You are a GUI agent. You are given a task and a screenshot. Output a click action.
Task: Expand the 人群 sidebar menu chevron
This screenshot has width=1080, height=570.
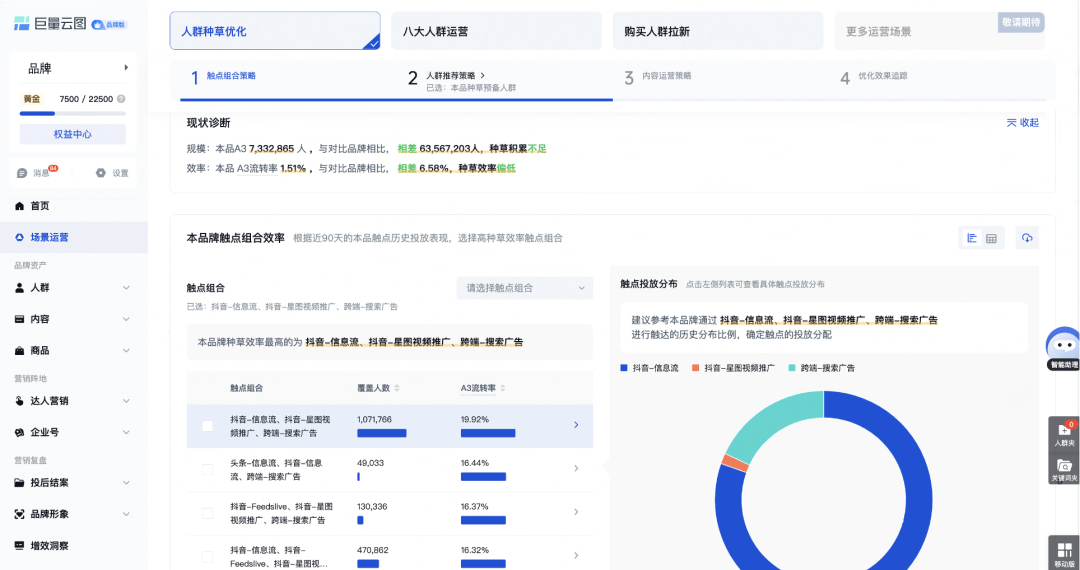(x=126, y=288)
